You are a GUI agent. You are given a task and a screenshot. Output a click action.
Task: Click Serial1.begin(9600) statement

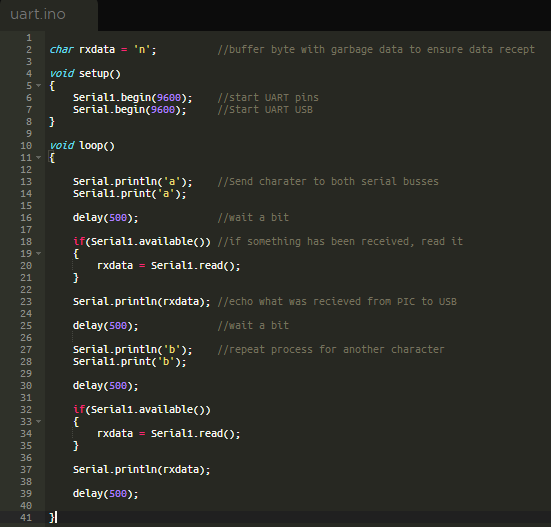click(132, 98)
